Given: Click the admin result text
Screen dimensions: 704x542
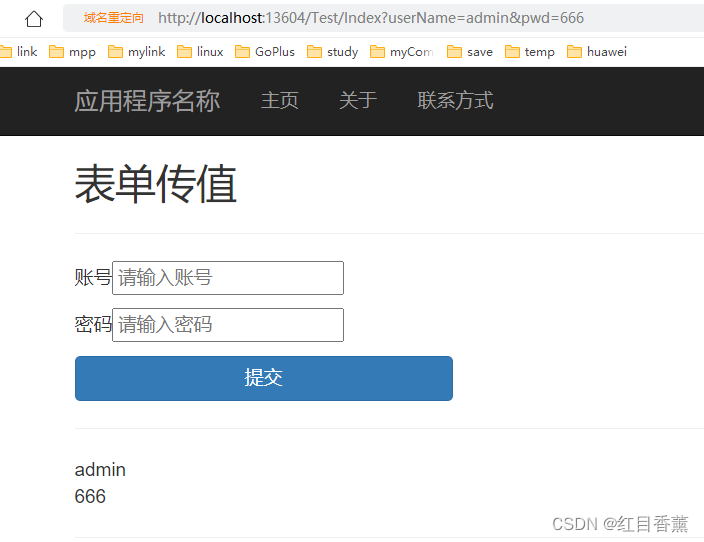Looking at the screenshot, I should (100, 470).
